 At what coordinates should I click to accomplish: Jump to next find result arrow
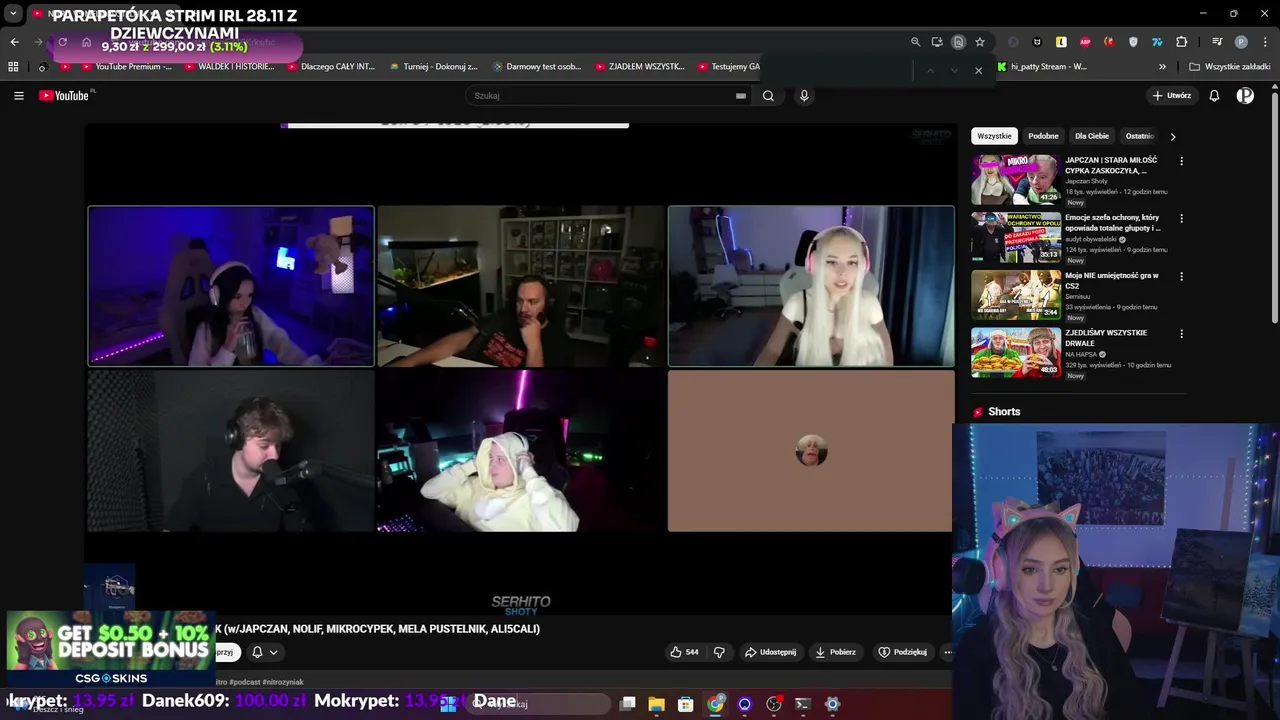click(x=954, y=70)
